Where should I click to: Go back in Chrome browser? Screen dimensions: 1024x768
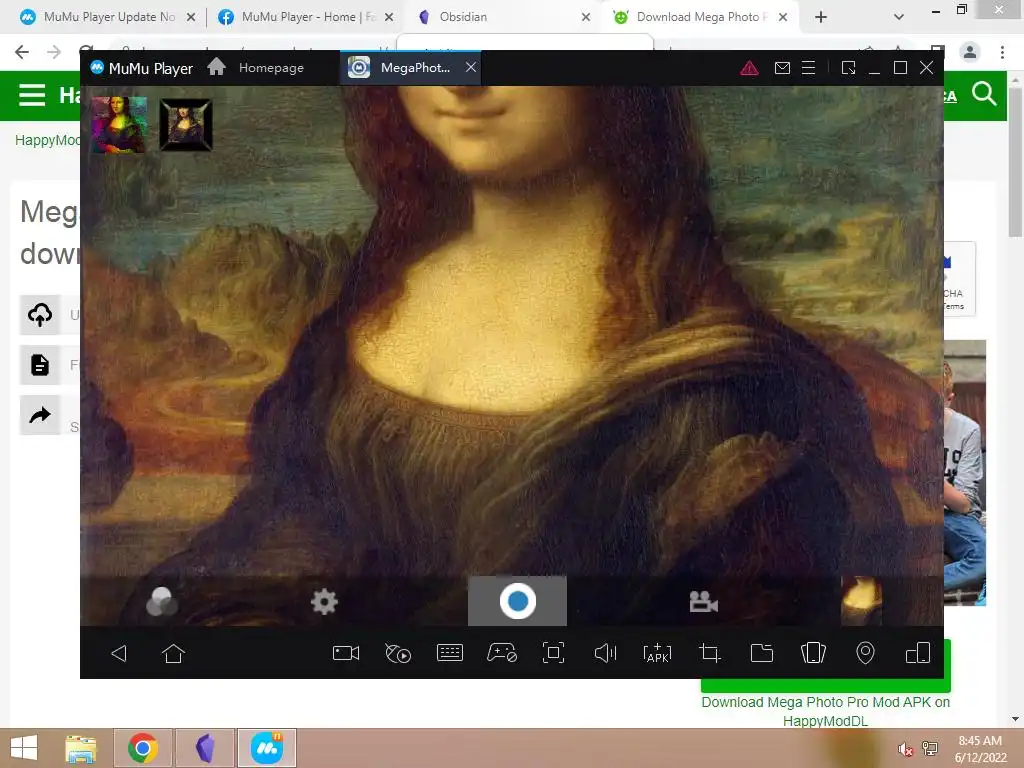coord(22,52)
